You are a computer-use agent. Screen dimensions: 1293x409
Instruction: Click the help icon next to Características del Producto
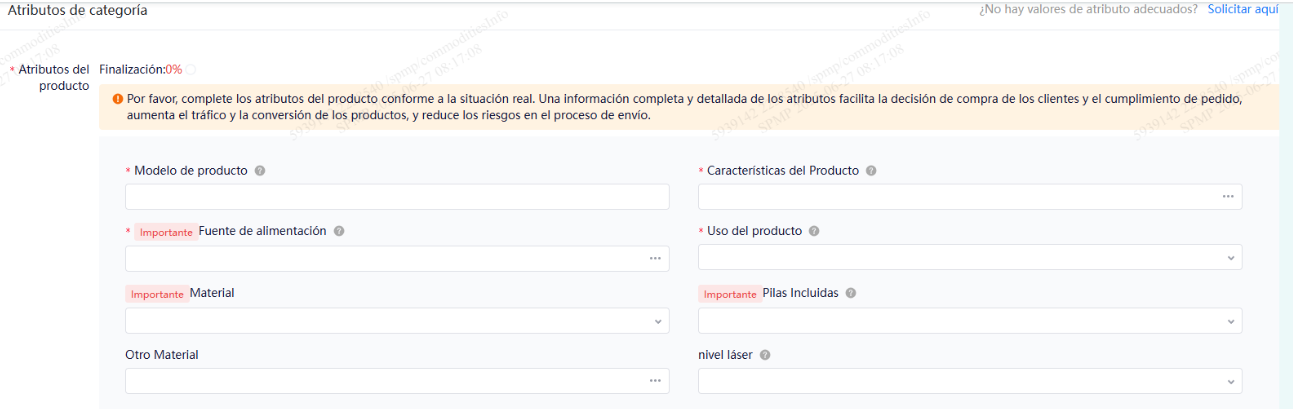point(871,171)
